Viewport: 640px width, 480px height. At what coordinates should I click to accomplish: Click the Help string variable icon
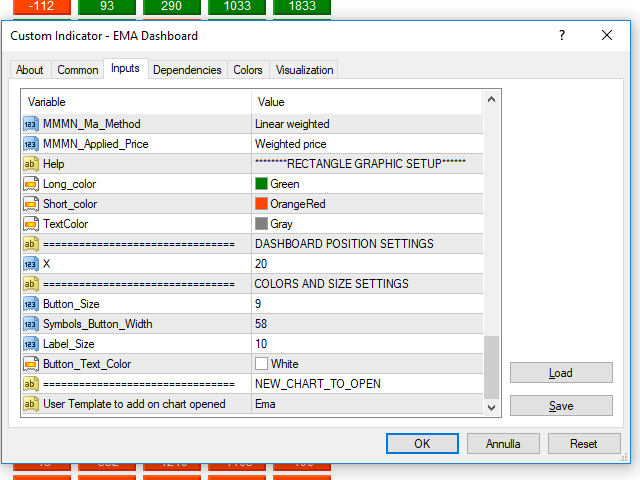point(31,164)
